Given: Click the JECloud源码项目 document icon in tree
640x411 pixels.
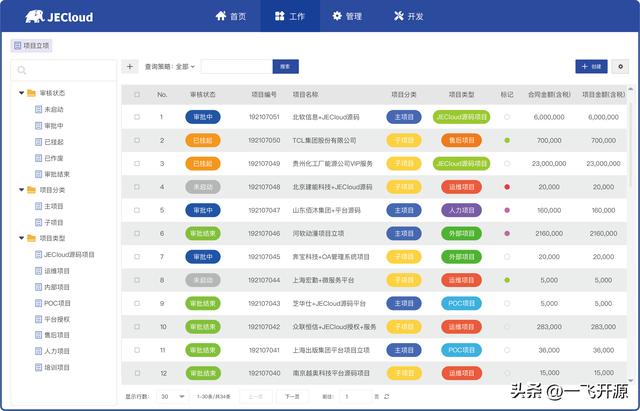Looking at the screenshot, I should click(x=38, y=255).
